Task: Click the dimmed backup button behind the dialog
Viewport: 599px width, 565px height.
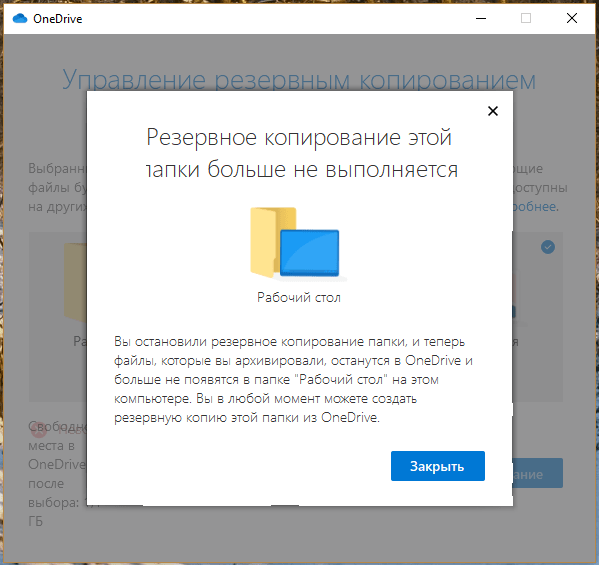Action: pos(538,473)
